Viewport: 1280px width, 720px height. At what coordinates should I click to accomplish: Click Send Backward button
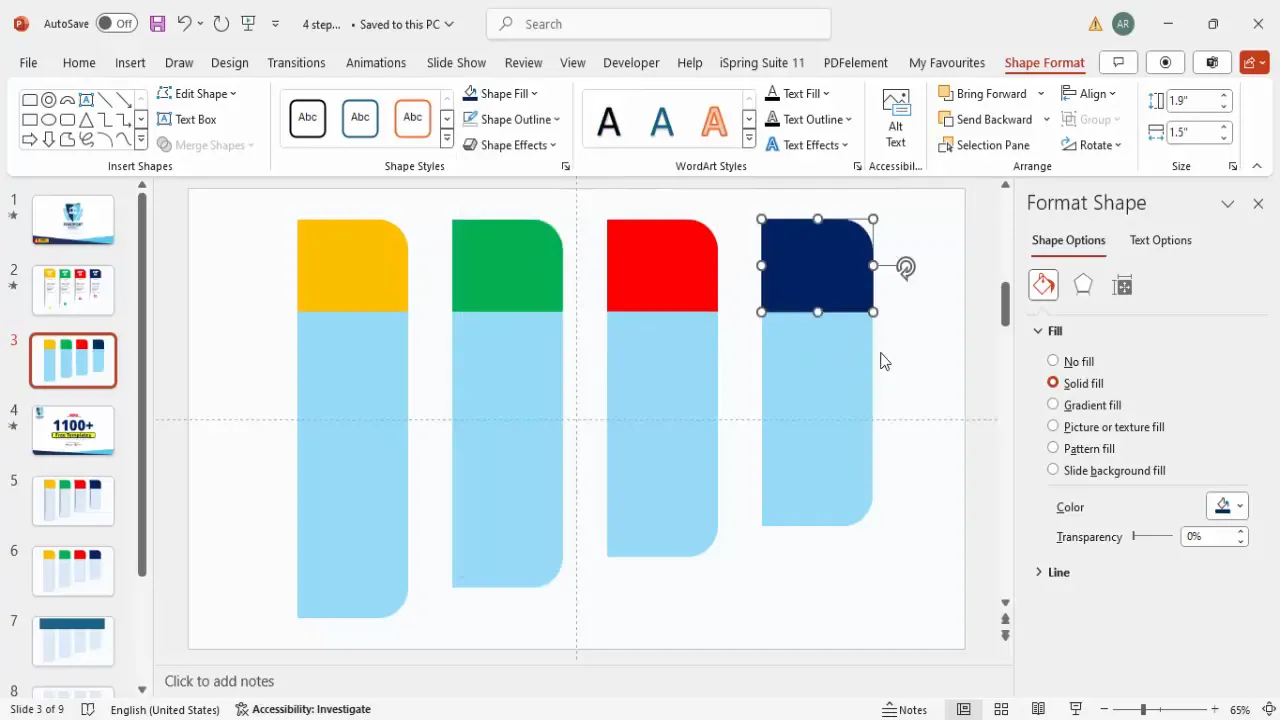click(x=986, y=119)
